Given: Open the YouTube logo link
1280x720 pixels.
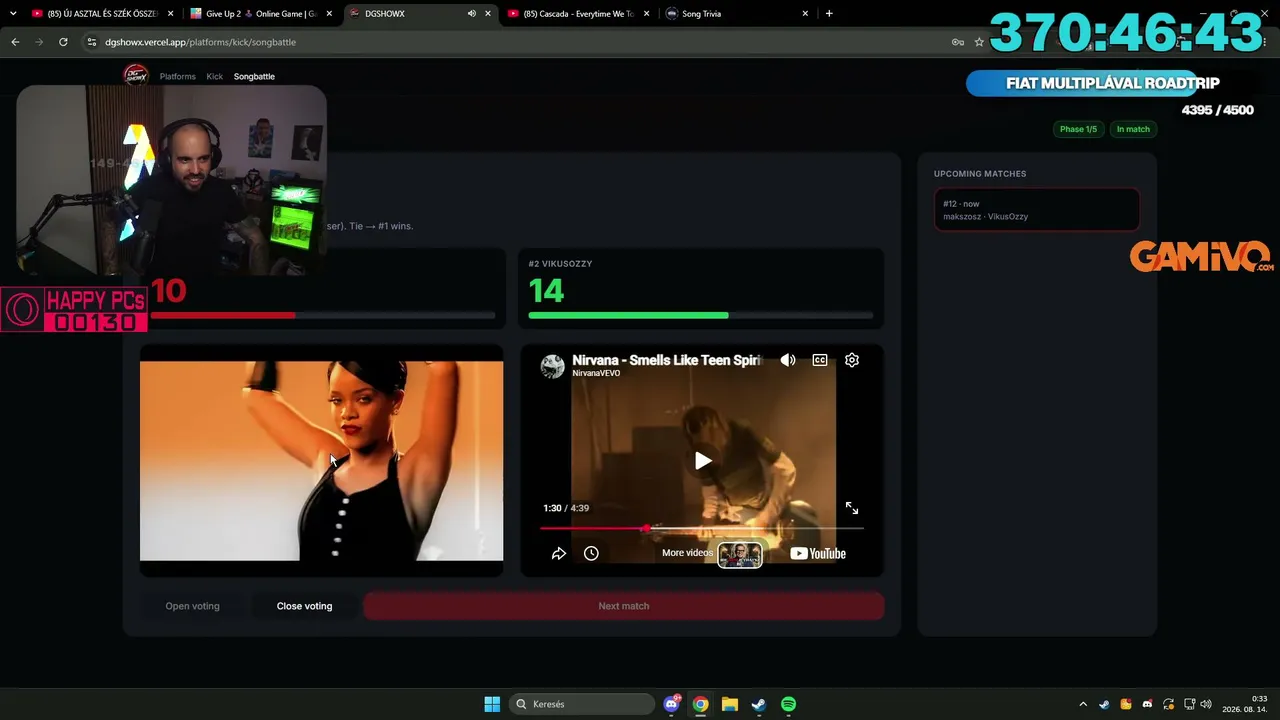Looking at the screenshot, I should pos(818,553).
